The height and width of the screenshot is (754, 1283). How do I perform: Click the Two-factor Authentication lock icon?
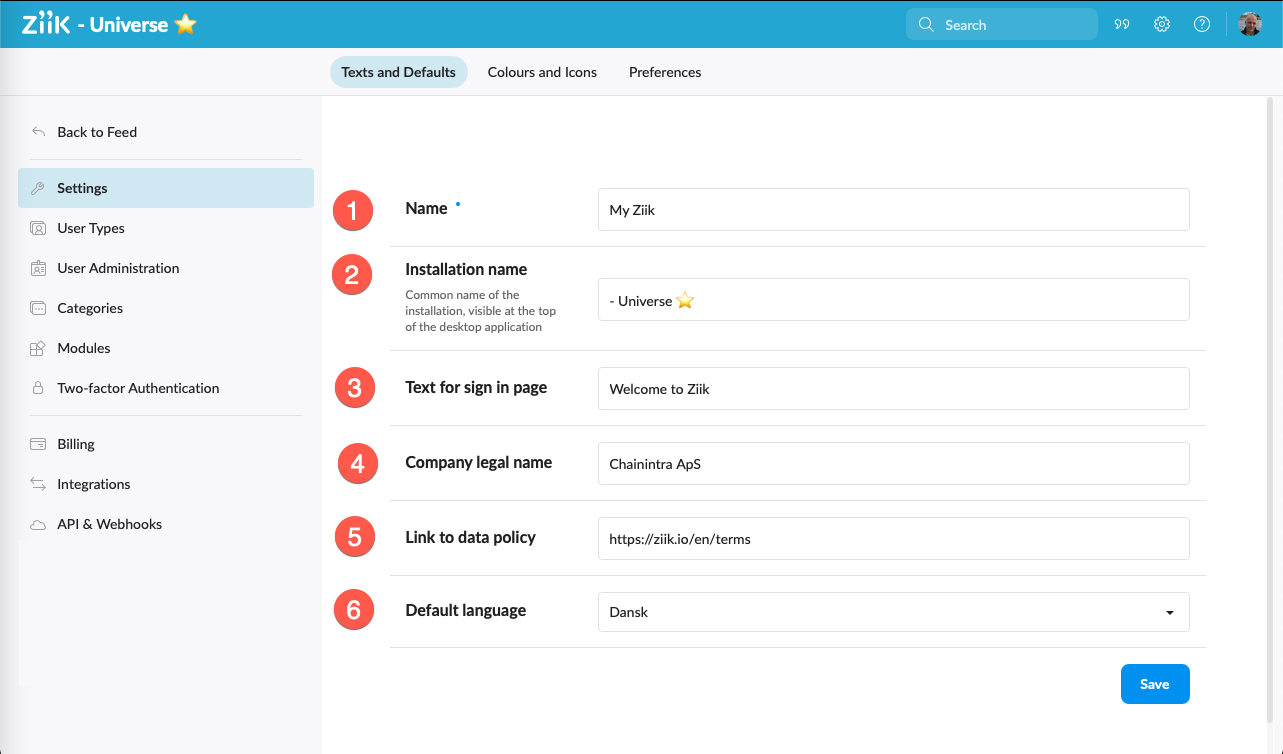[x=38, y=388]
